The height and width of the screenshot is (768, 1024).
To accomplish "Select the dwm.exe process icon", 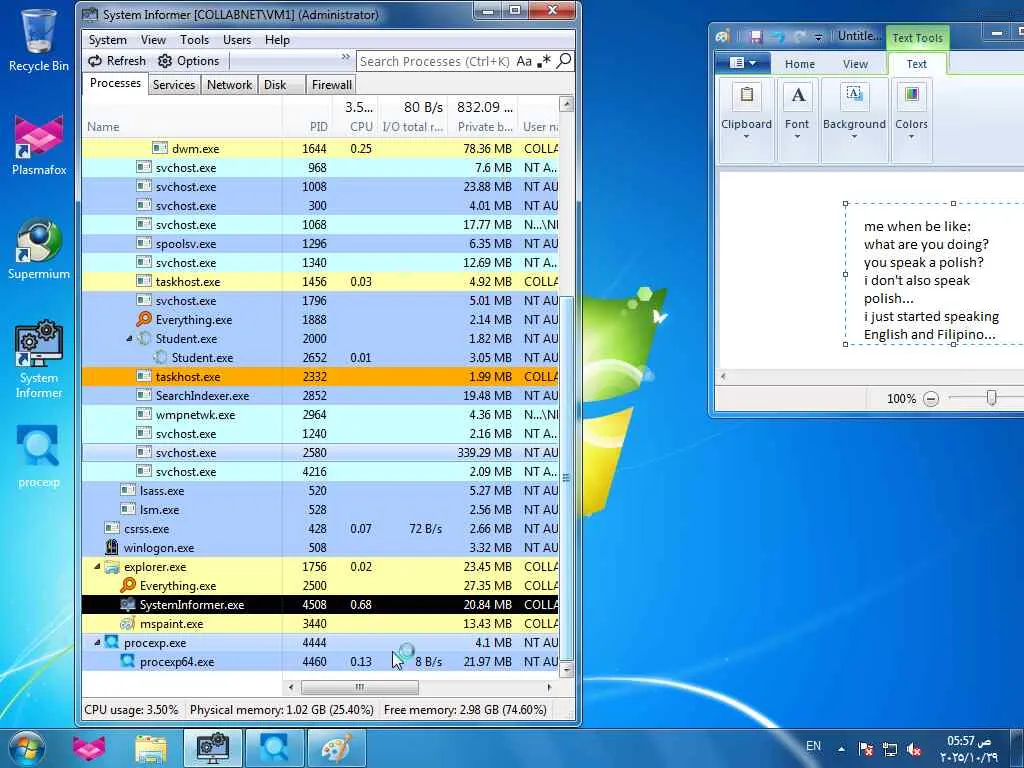I will (160, 148).
